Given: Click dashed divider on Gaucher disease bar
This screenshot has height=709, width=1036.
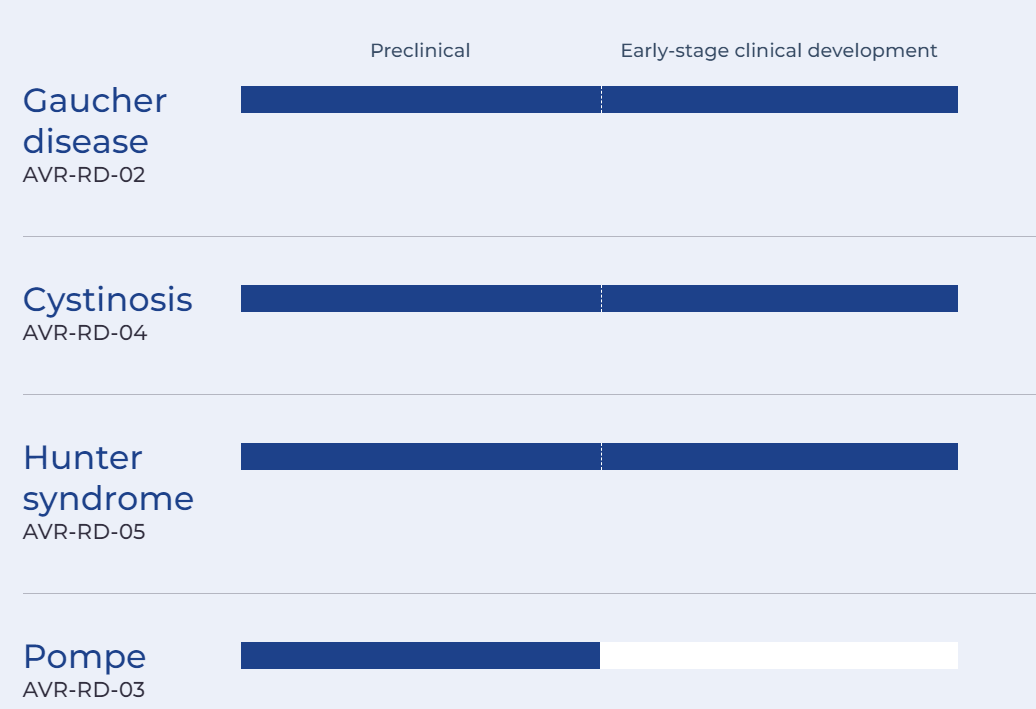Looking at the screenshot, I should click(x=601, y=99).
